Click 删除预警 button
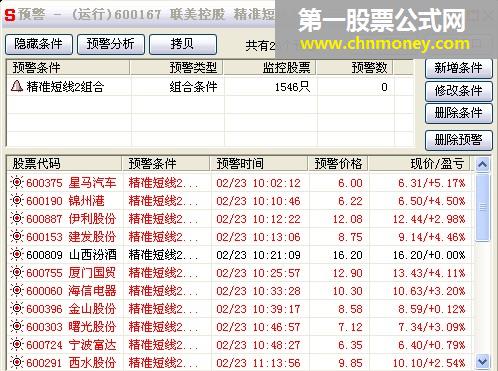Viewport: 498px width, 371px height. click(459, 140)
